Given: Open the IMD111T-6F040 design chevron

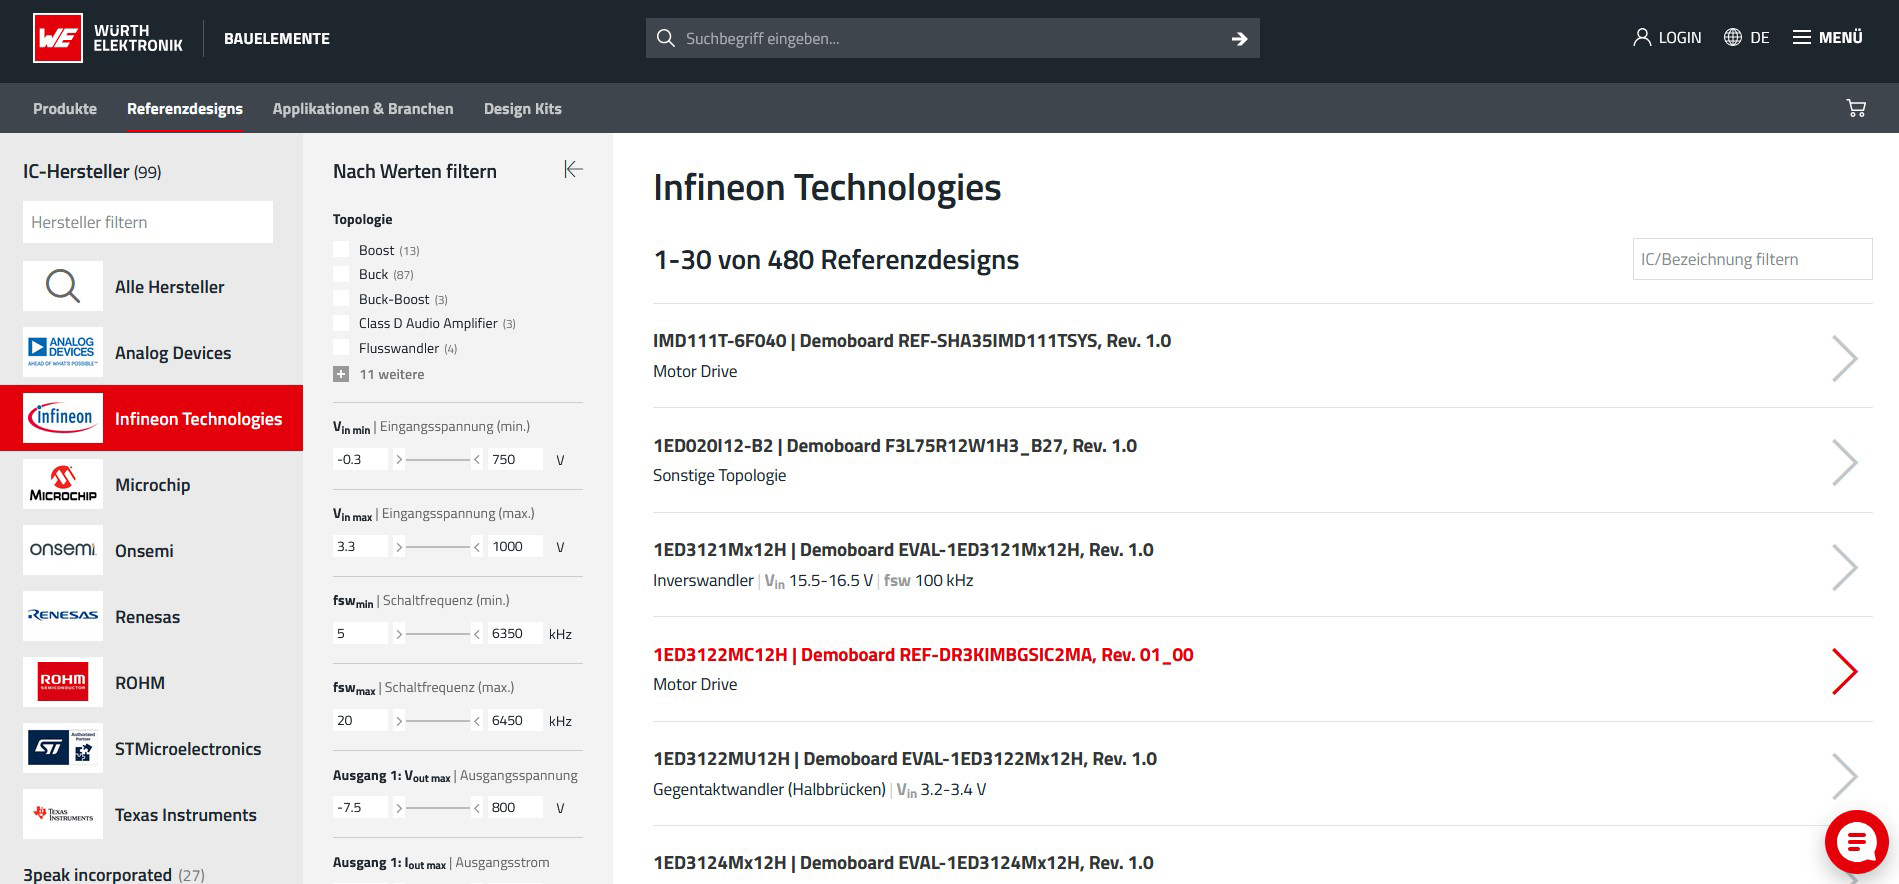Looking at the screenshot, I should click(x=1844, y=358).
